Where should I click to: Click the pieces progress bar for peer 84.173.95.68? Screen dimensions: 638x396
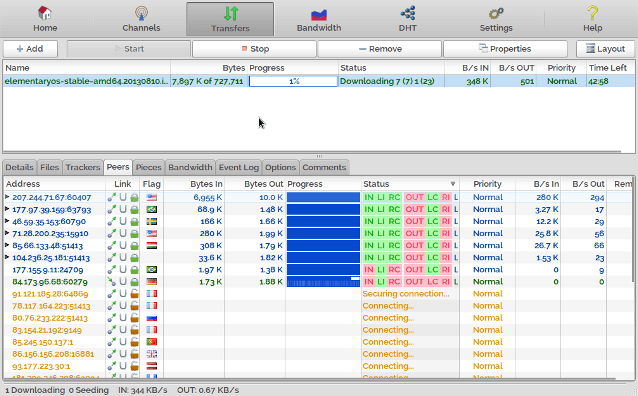(x=323, y=282)
